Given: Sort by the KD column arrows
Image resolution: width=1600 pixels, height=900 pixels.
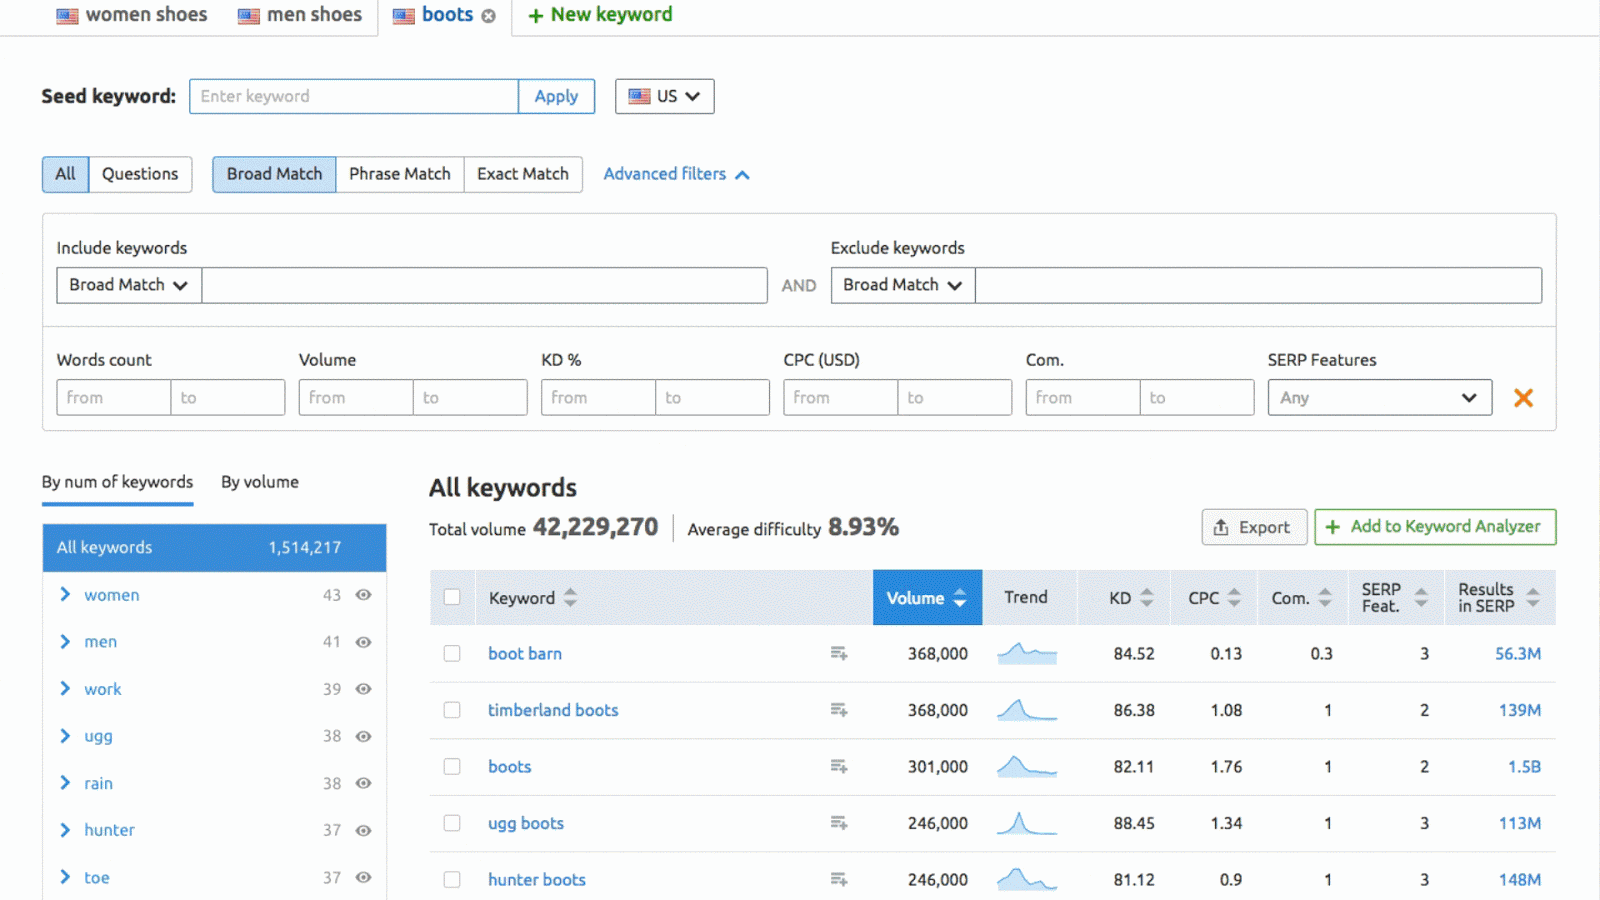Looking at the screenshot, I should tap(1147, 598).
